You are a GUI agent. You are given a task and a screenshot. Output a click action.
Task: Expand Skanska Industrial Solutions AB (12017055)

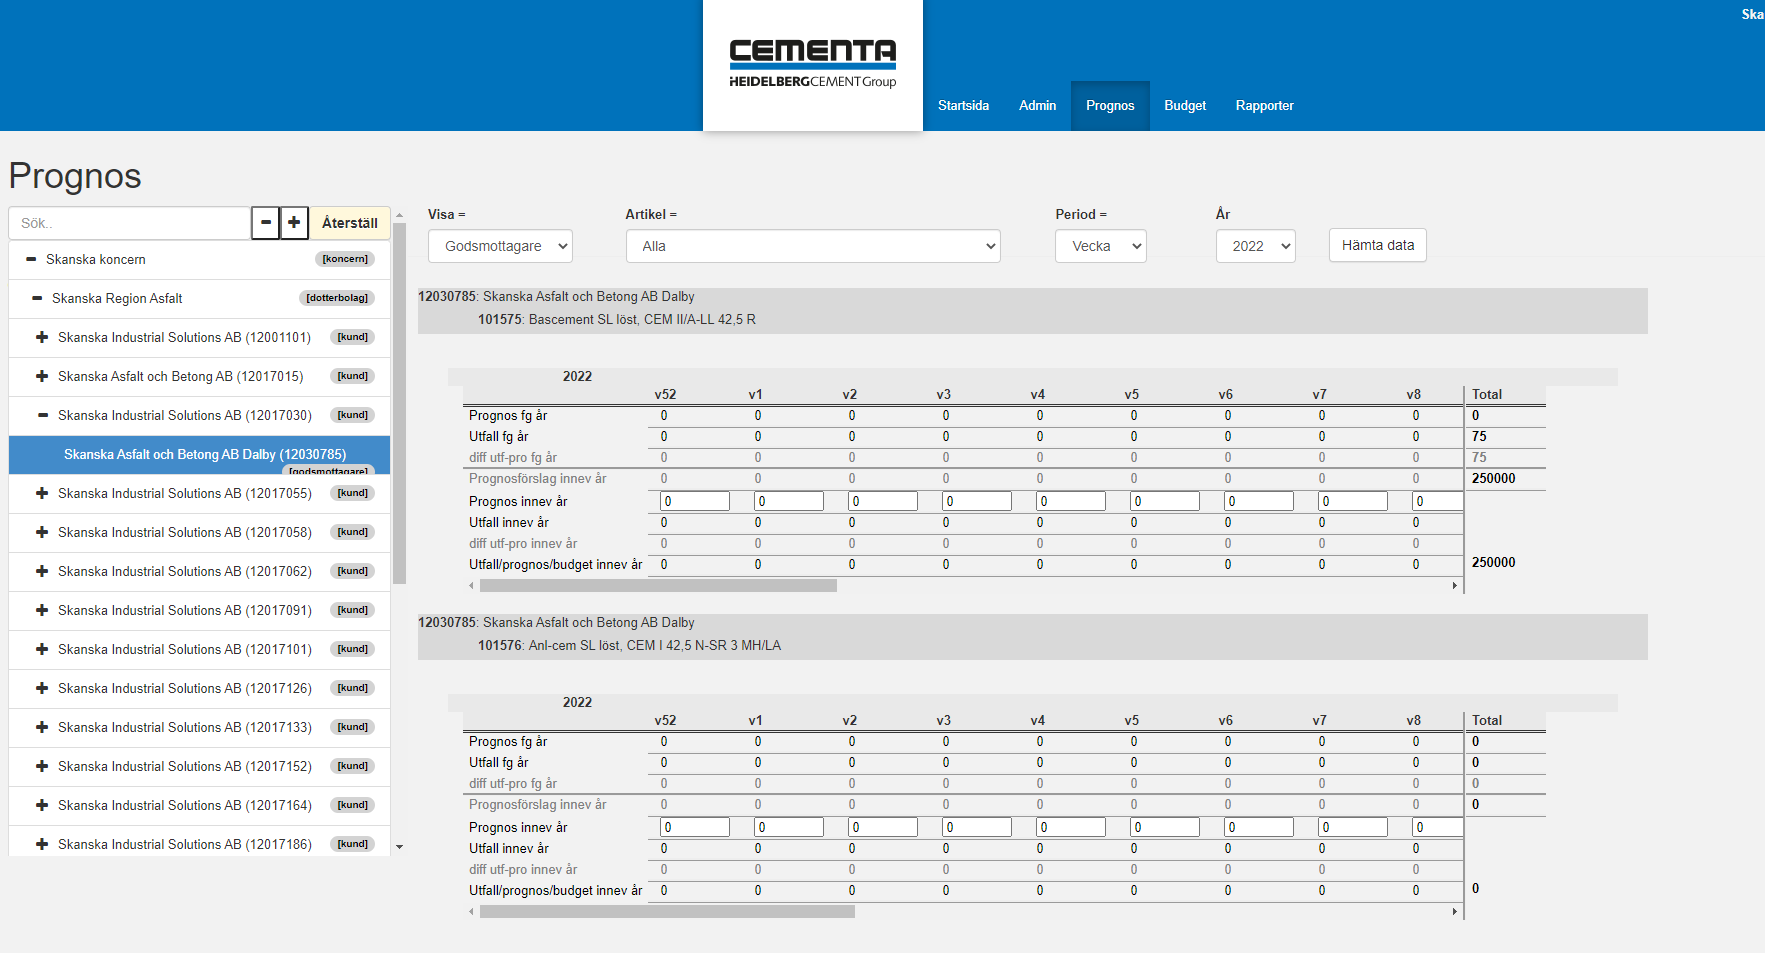42,493
